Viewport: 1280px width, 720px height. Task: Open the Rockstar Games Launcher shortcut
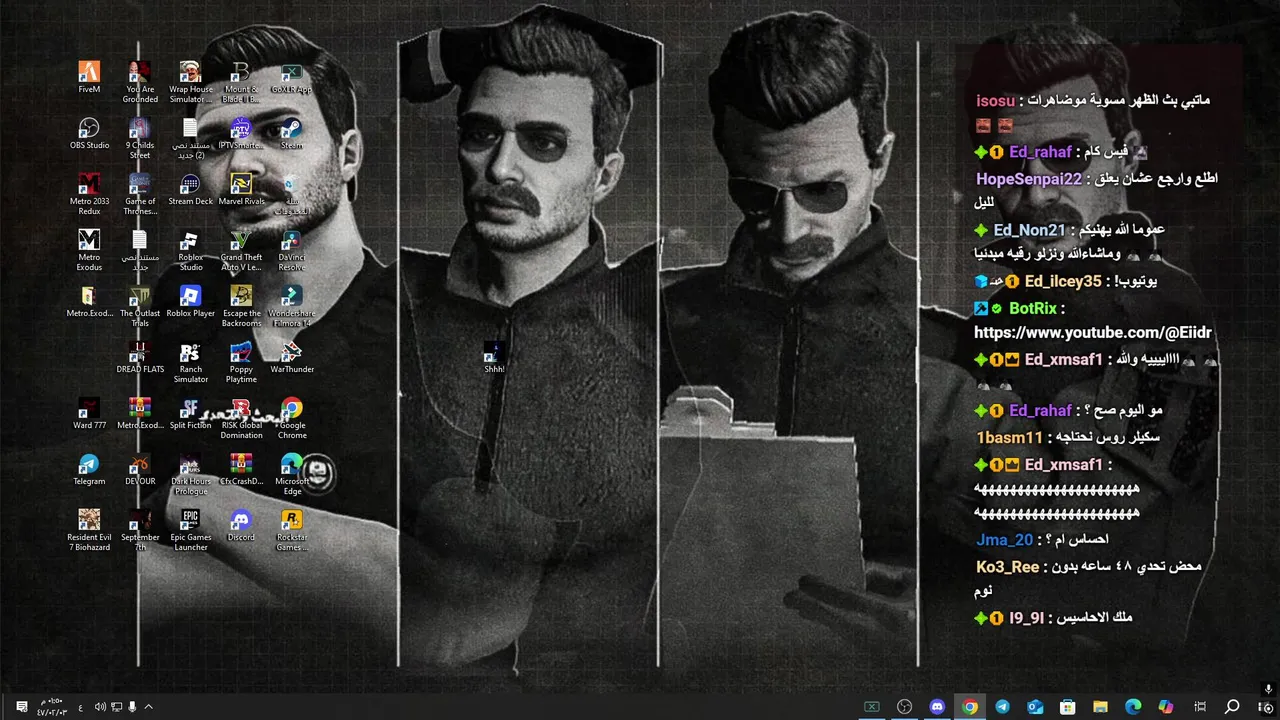(291, 531)
